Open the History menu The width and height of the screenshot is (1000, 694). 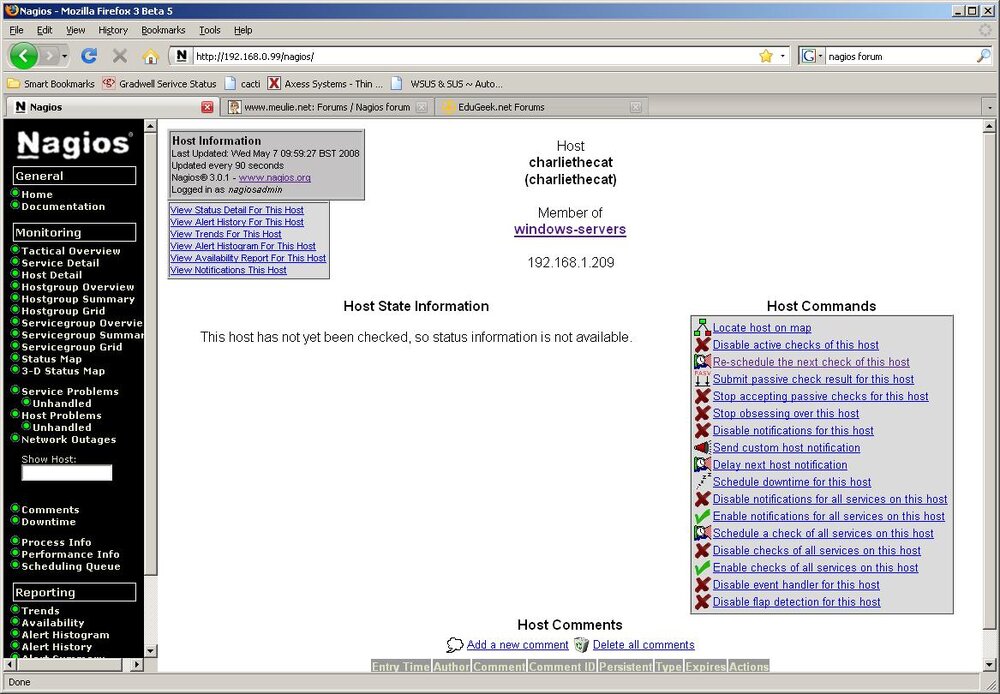113,30
